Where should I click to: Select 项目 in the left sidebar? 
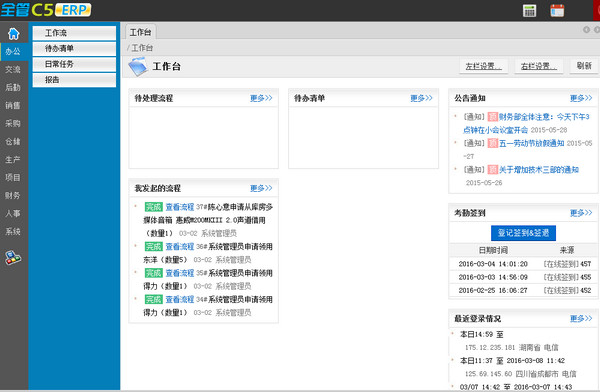pos(13,177)
